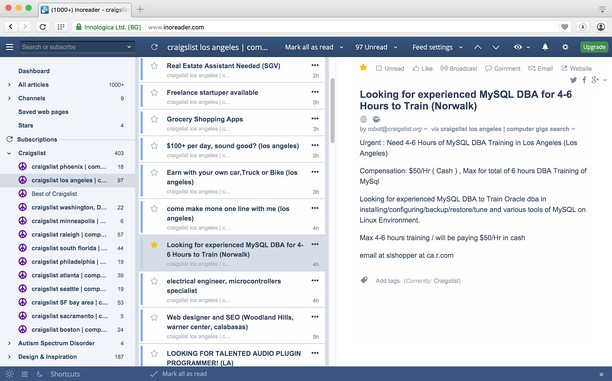
Task: Toggle night mode moon icon
Action: [39, 374]
